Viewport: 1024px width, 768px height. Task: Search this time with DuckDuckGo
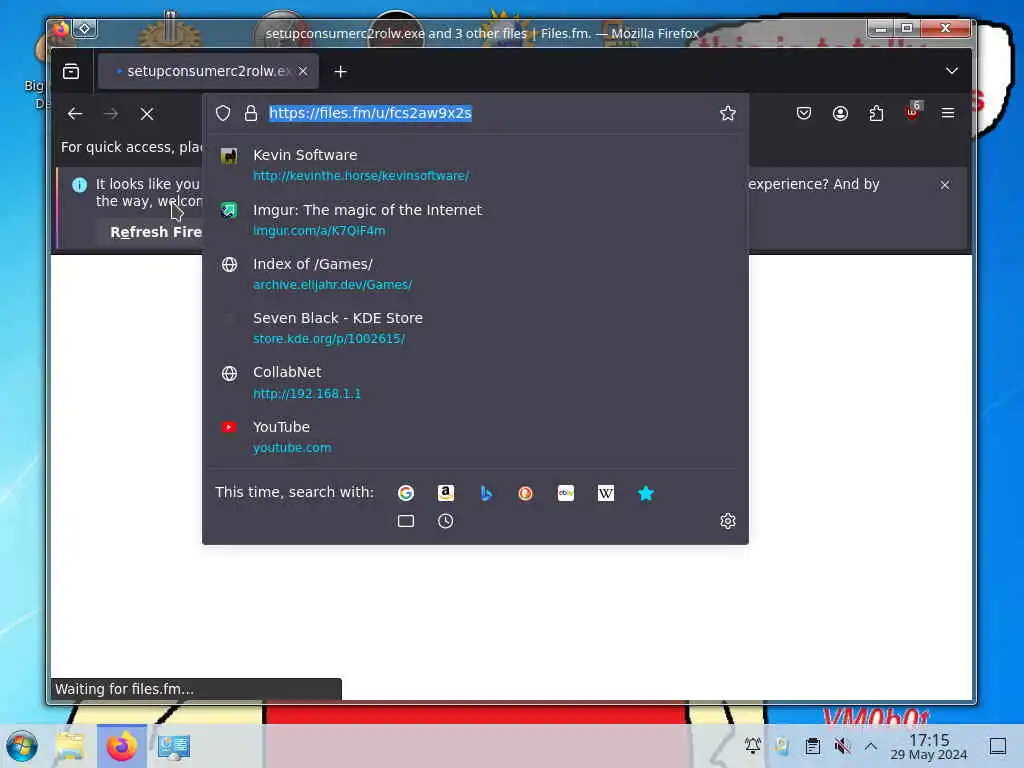pyautogui.click(x=526, y=493)
